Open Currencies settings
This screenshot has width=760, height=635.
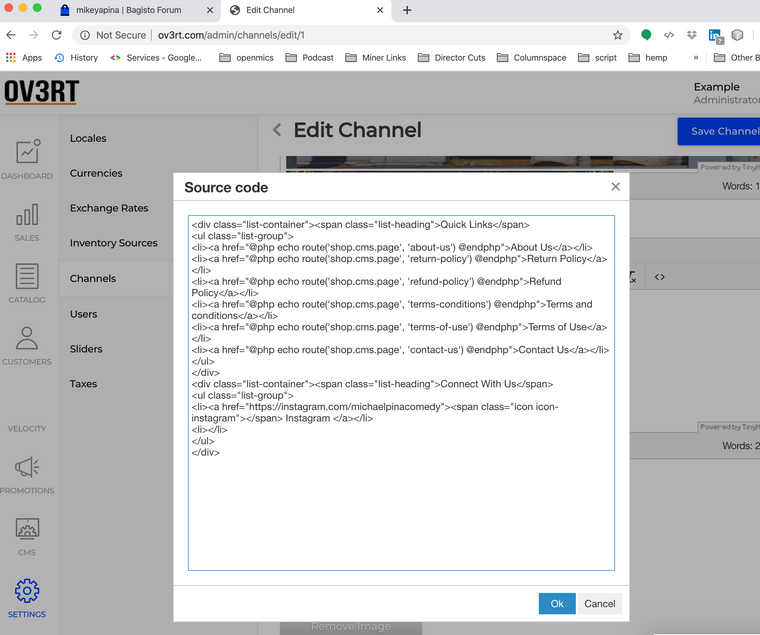pyautogui.click(x=96, y=173)
